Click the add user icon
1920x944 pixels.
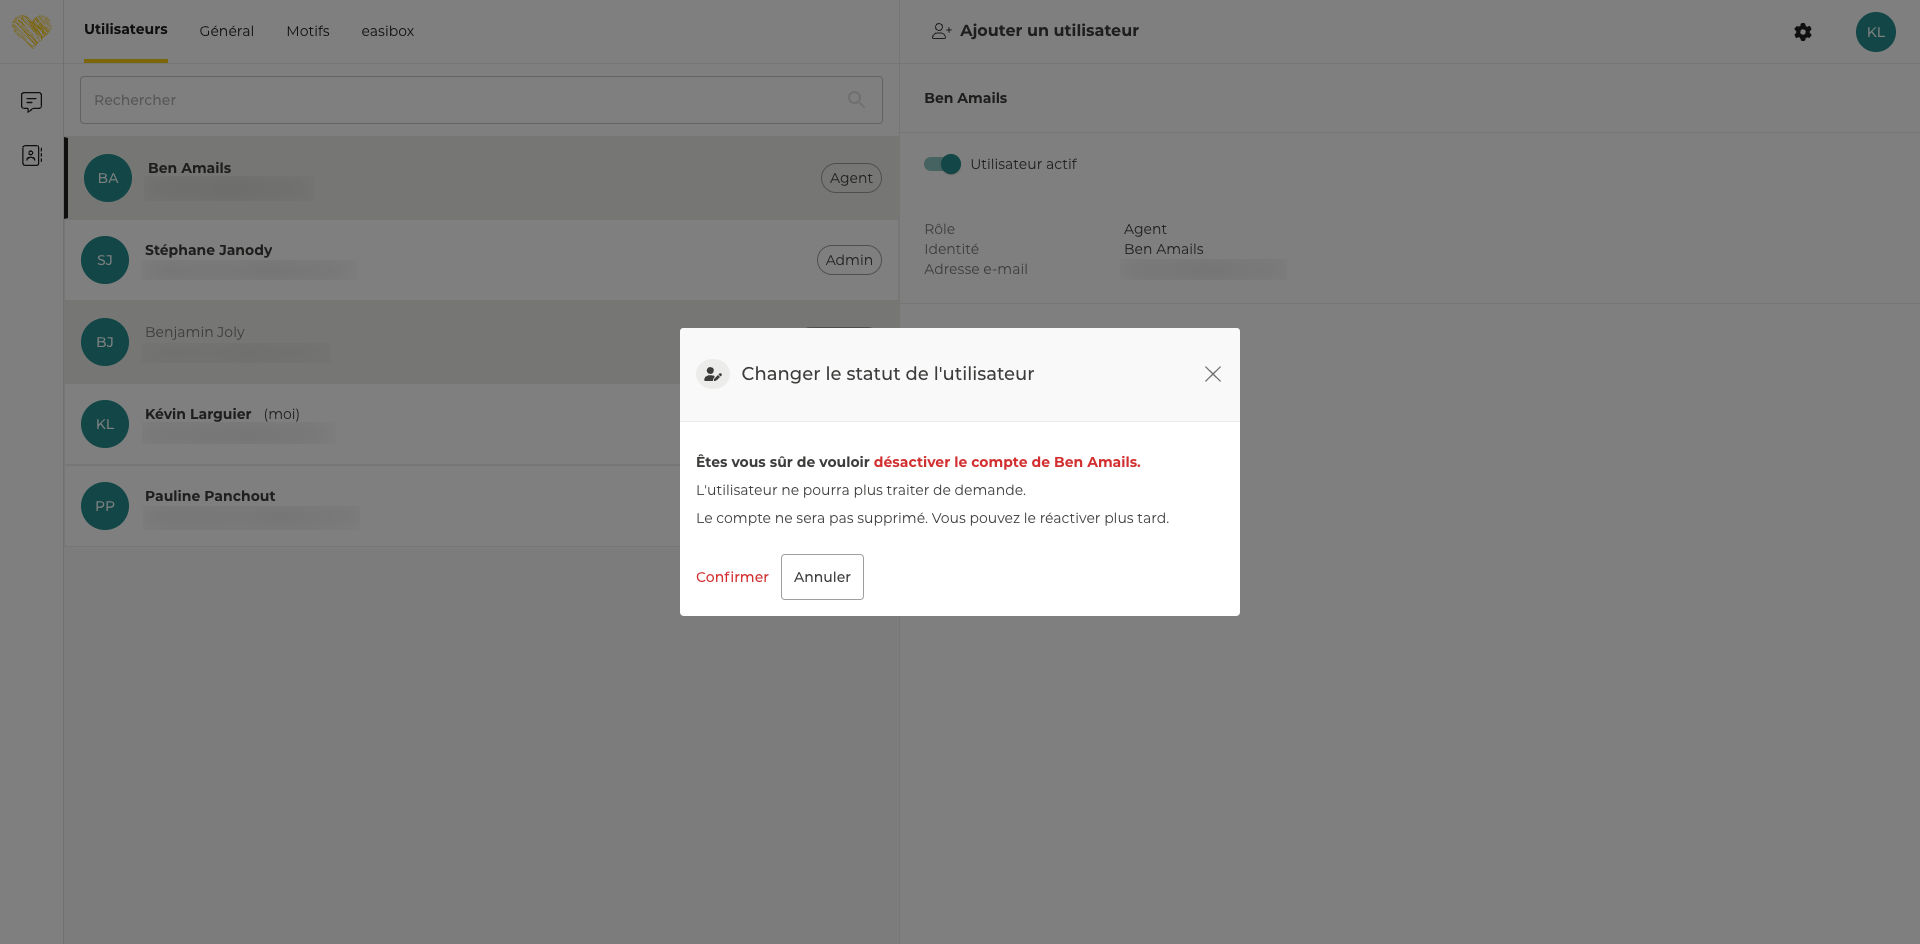[x=941, y=31]
